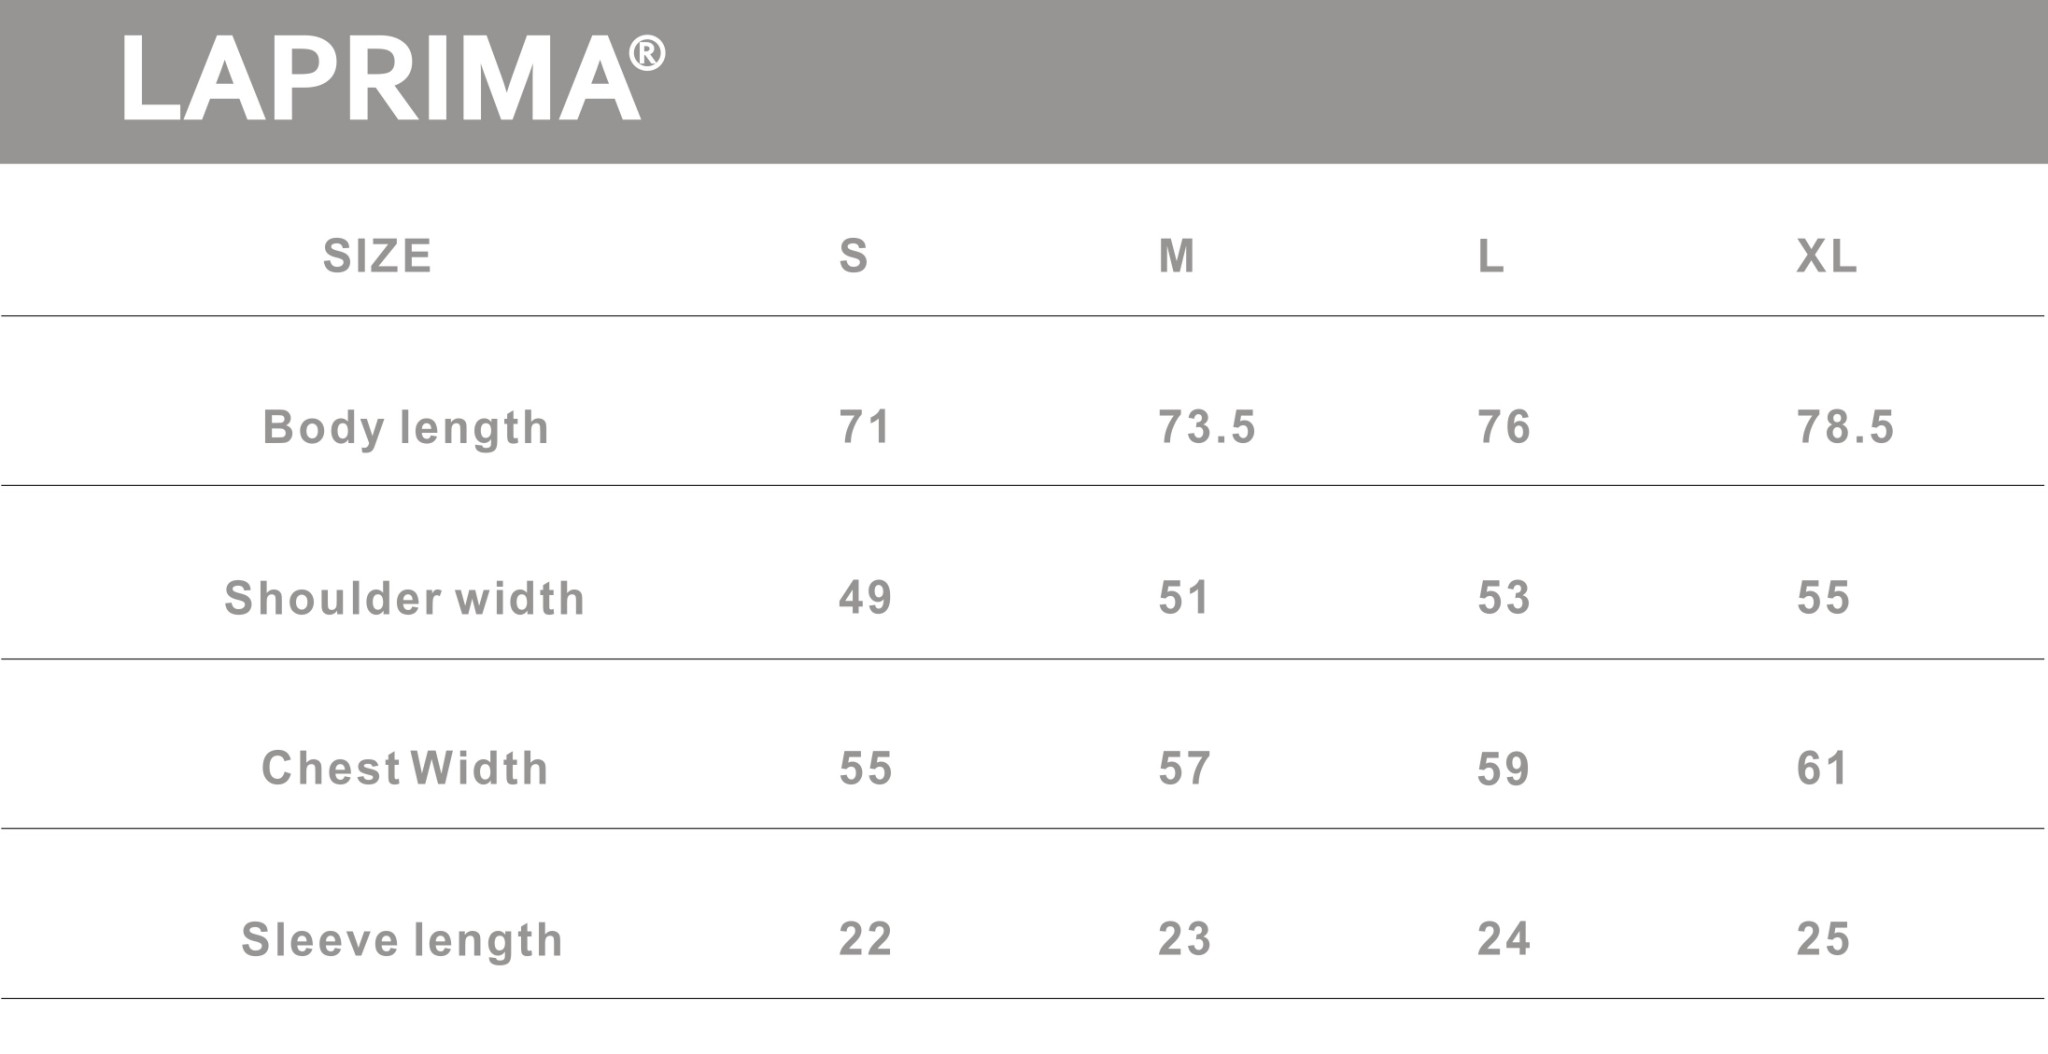Click the Chest Width row label
Viewport: 2048px width, 1054px height.
click(x=405, y=769)
